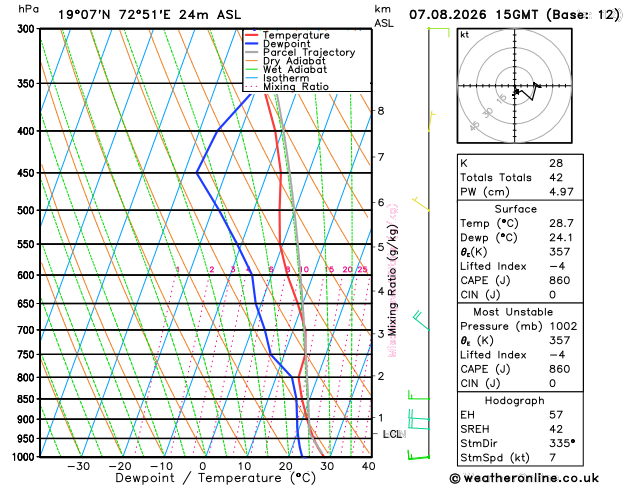Click the Pressure (mb) value 1002
The image size is (629, 486).
(564, 326)
